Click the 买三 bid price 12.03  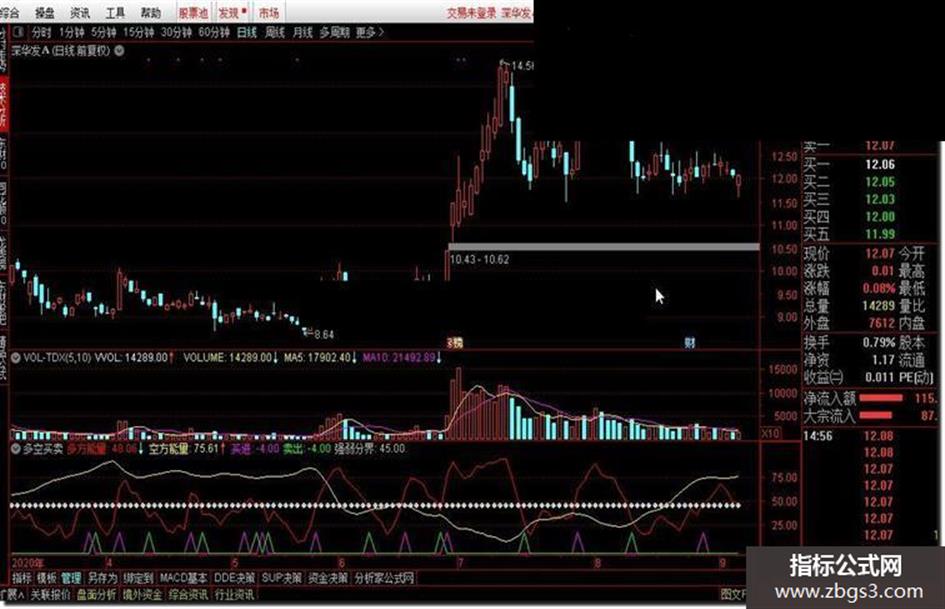[879, 200]
